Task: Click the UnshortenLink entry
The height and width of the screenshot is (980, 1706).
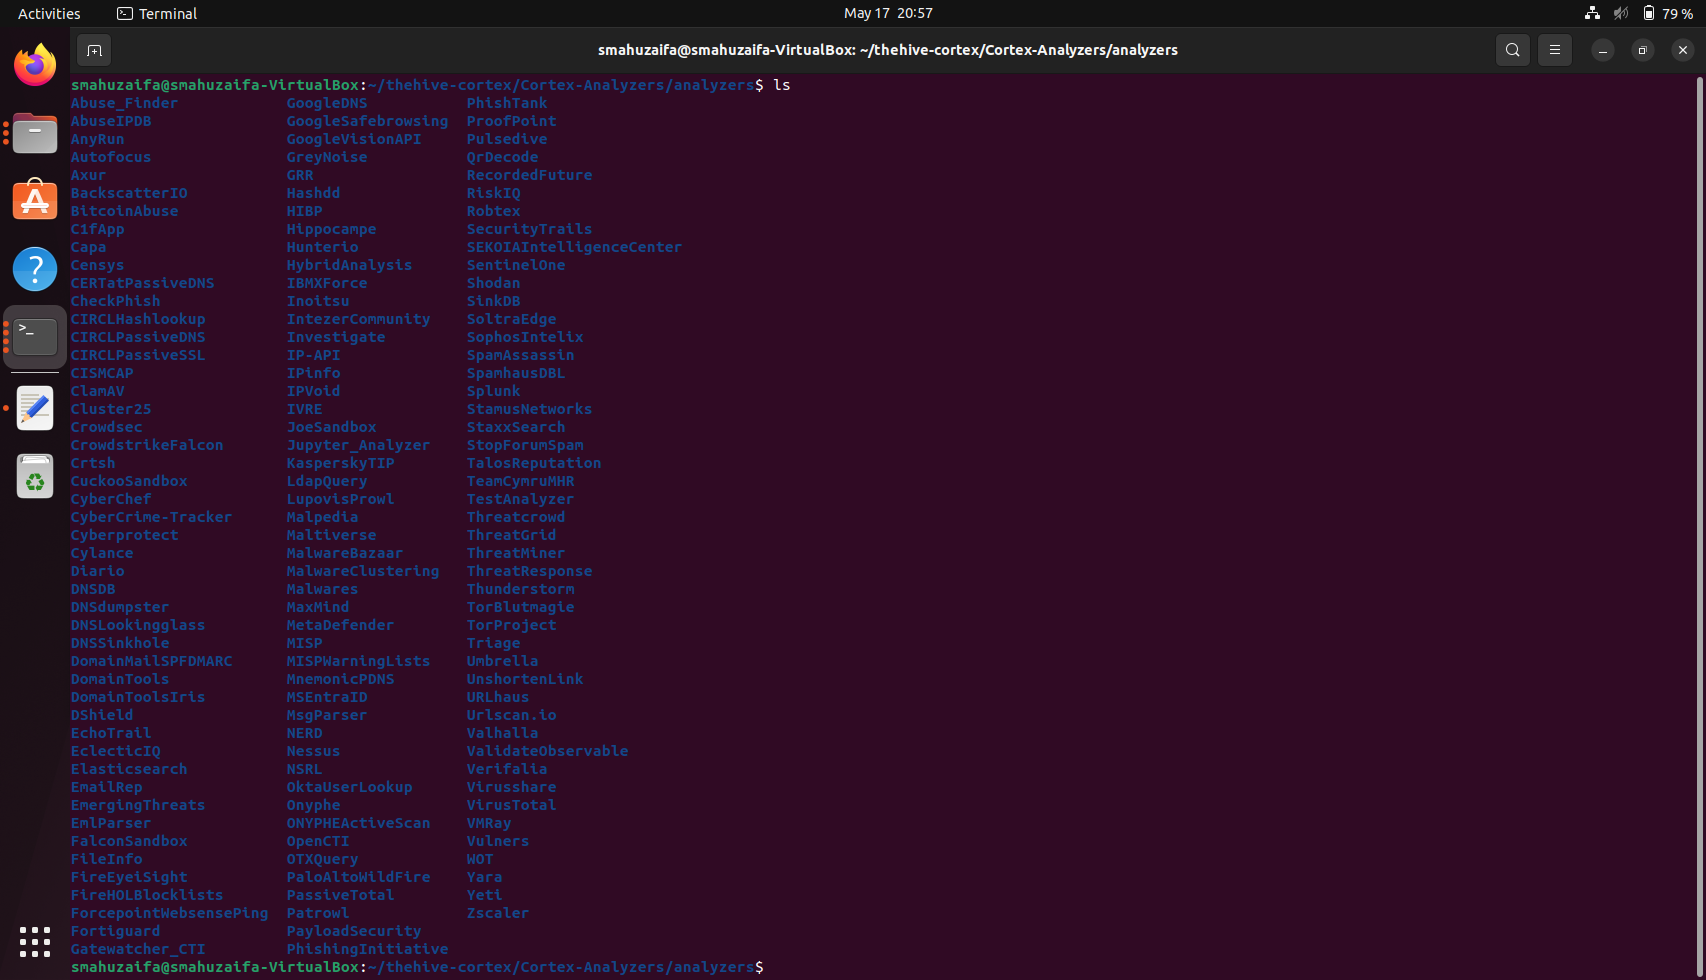Action: click(x=525, y=679)
